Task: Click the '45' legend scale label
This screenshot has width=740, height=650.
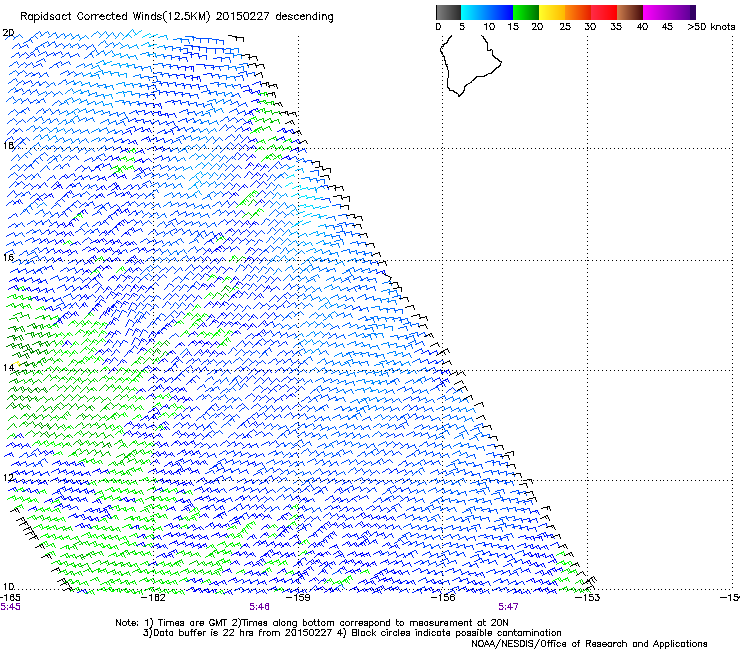Action: (667, 27)
